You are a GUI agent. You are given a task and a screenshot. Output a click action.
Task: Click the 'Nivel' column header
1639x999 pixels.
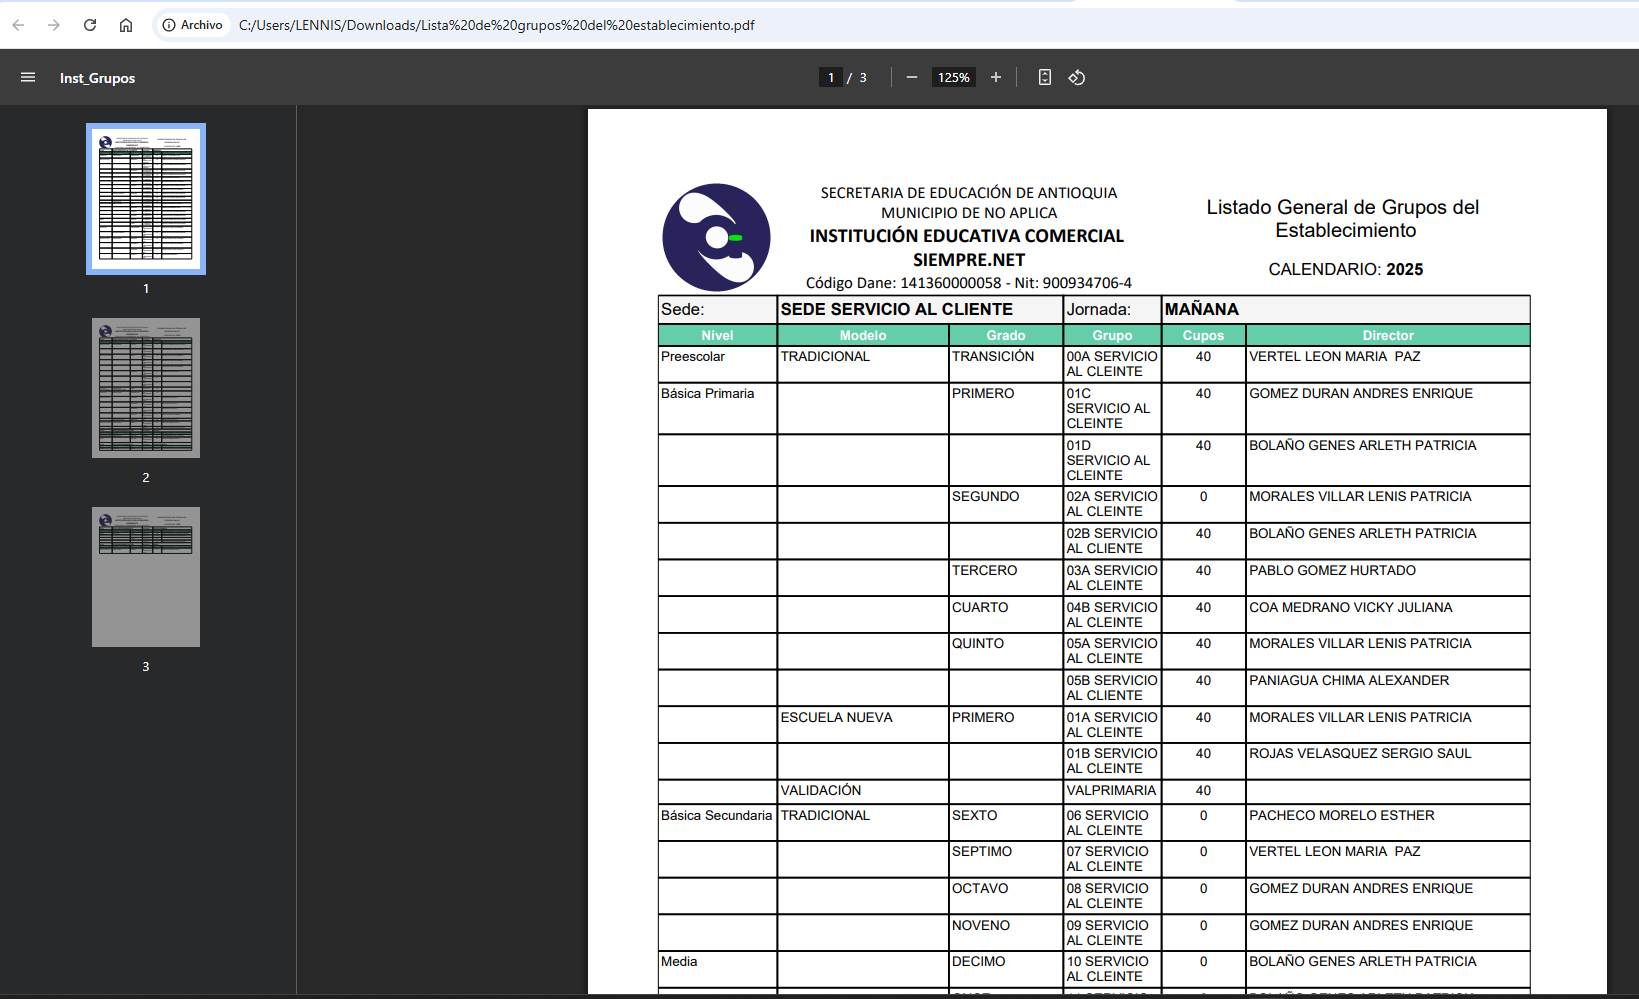(717, 335)
